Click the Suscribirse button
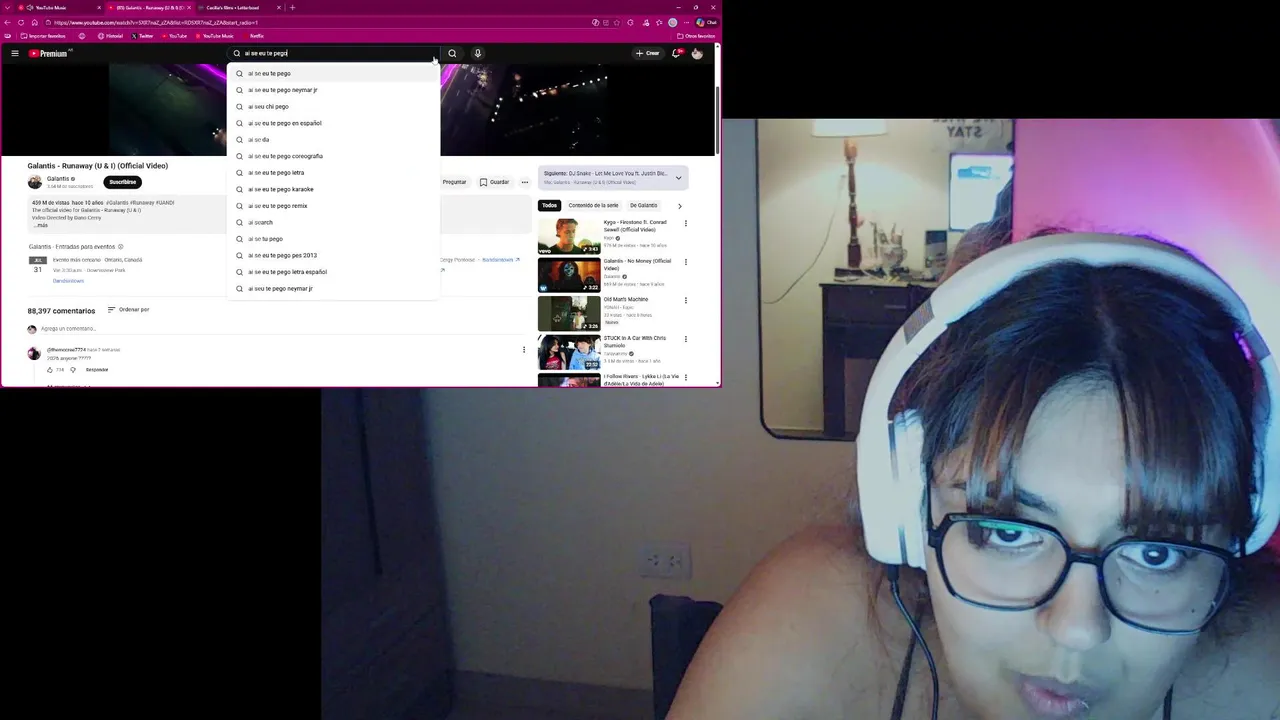Screen dimensions: 1280x720 [122, 182]
